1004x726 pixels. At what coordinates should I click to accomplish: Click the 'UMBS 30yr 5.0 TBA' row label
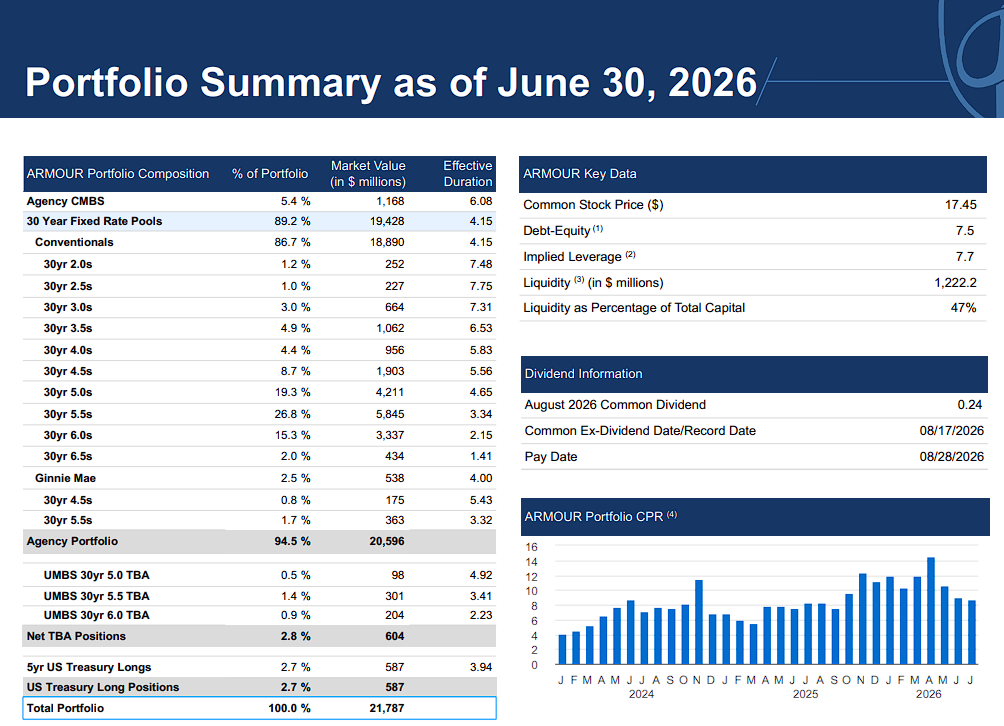pos(97,575)
